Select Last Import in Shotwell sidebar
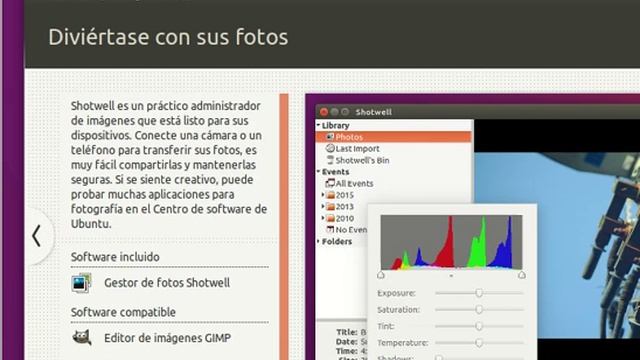This screenshot has height=360, width=640. click(x=358, y=149)
